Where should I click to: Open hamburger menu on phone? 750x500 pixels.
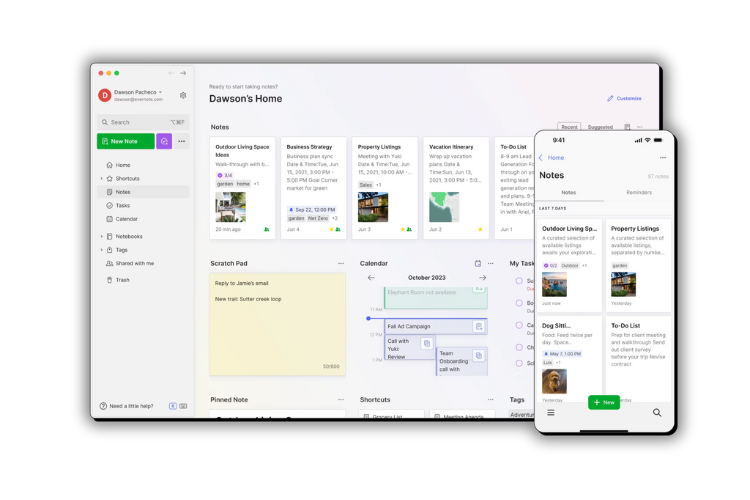(x=551, y=412)
